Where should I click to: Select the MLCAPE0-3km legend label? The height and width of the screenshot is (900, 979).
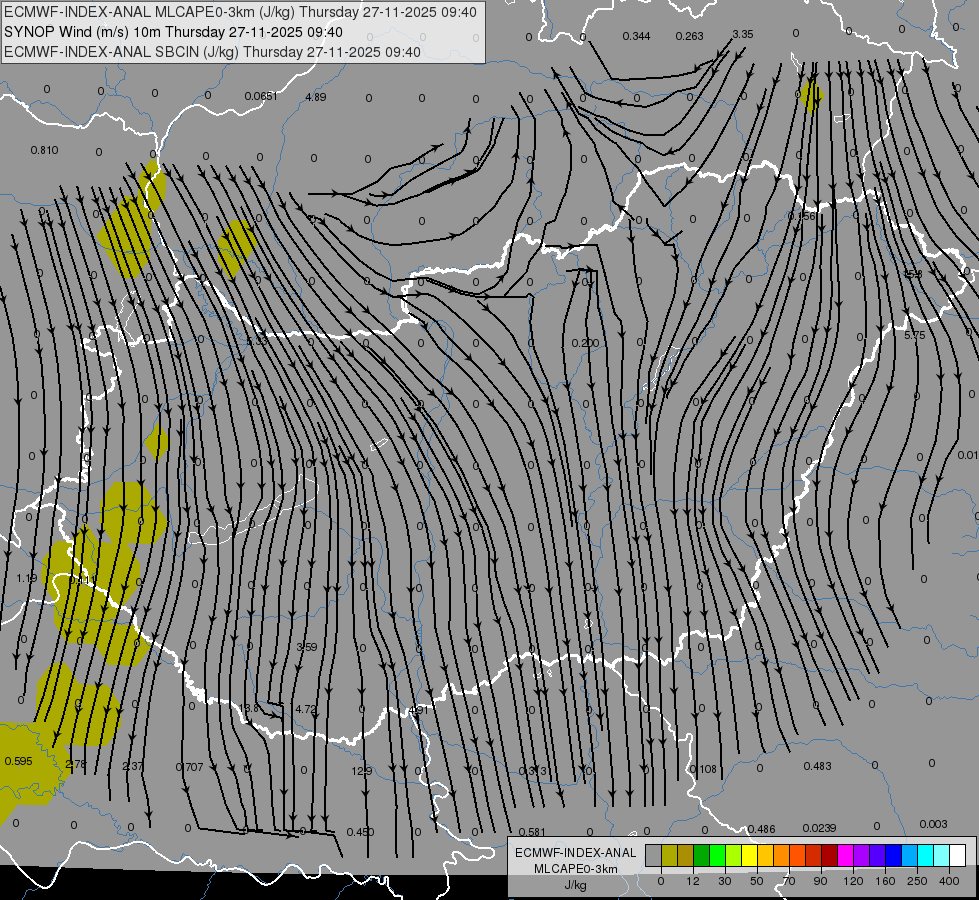(575, 869)
